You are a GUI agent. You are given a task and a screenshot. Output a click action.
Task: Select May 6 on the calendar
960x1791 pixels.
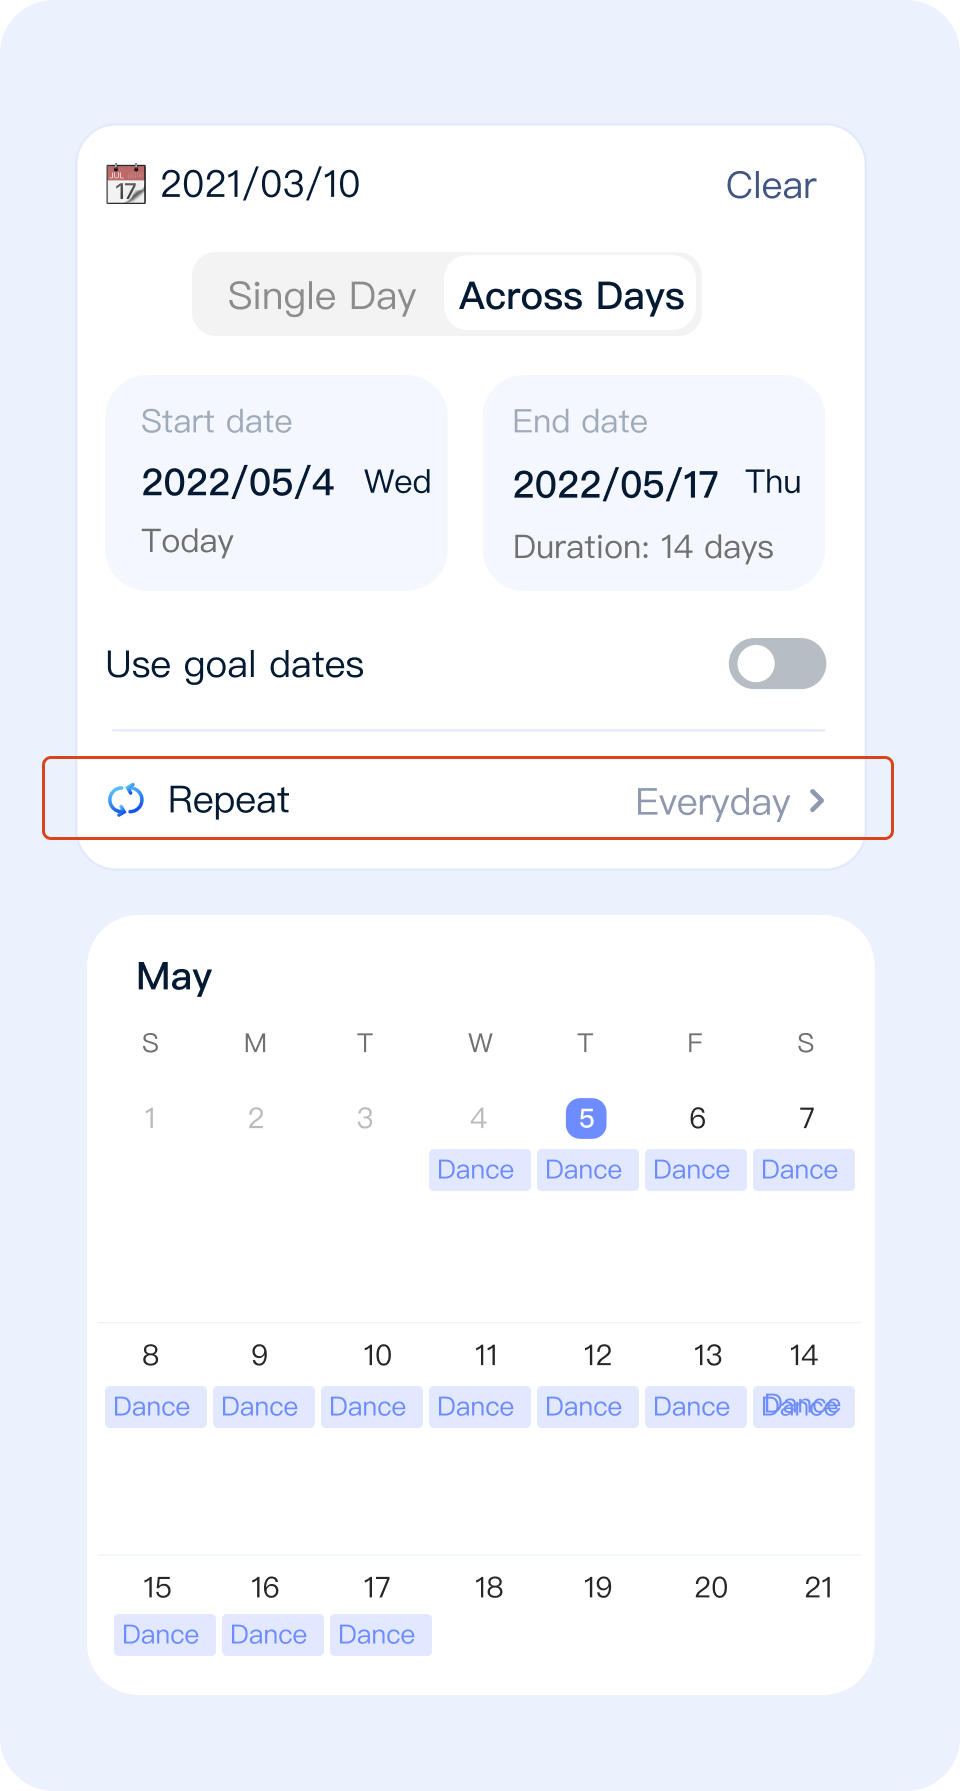697,1118
